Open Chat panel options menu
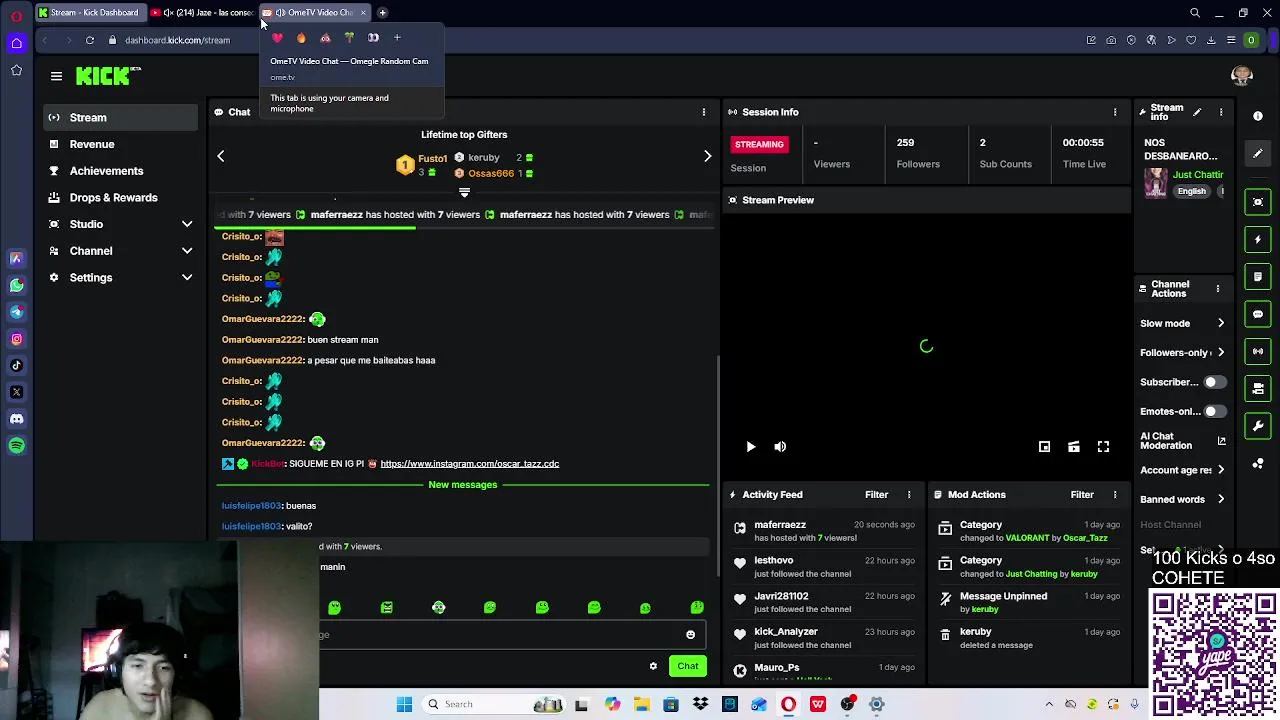Viewport: 1280px width, 720px height. (703, 112)
